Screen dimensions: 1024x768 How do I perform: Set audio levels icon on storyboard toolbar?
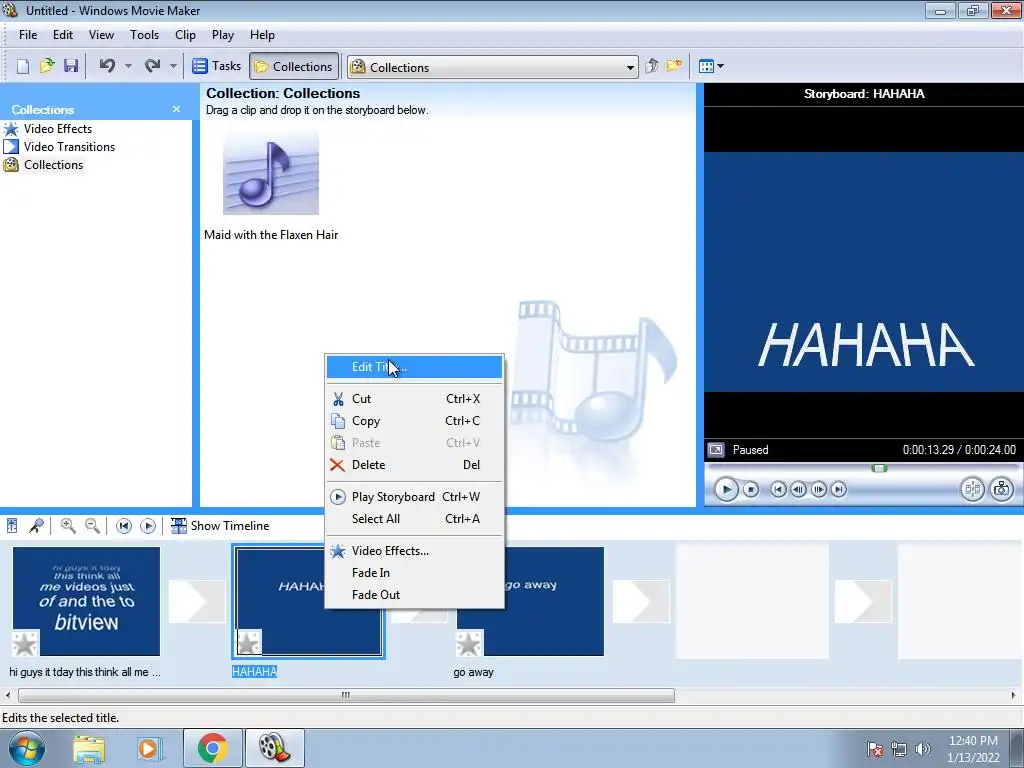point(12,526)
